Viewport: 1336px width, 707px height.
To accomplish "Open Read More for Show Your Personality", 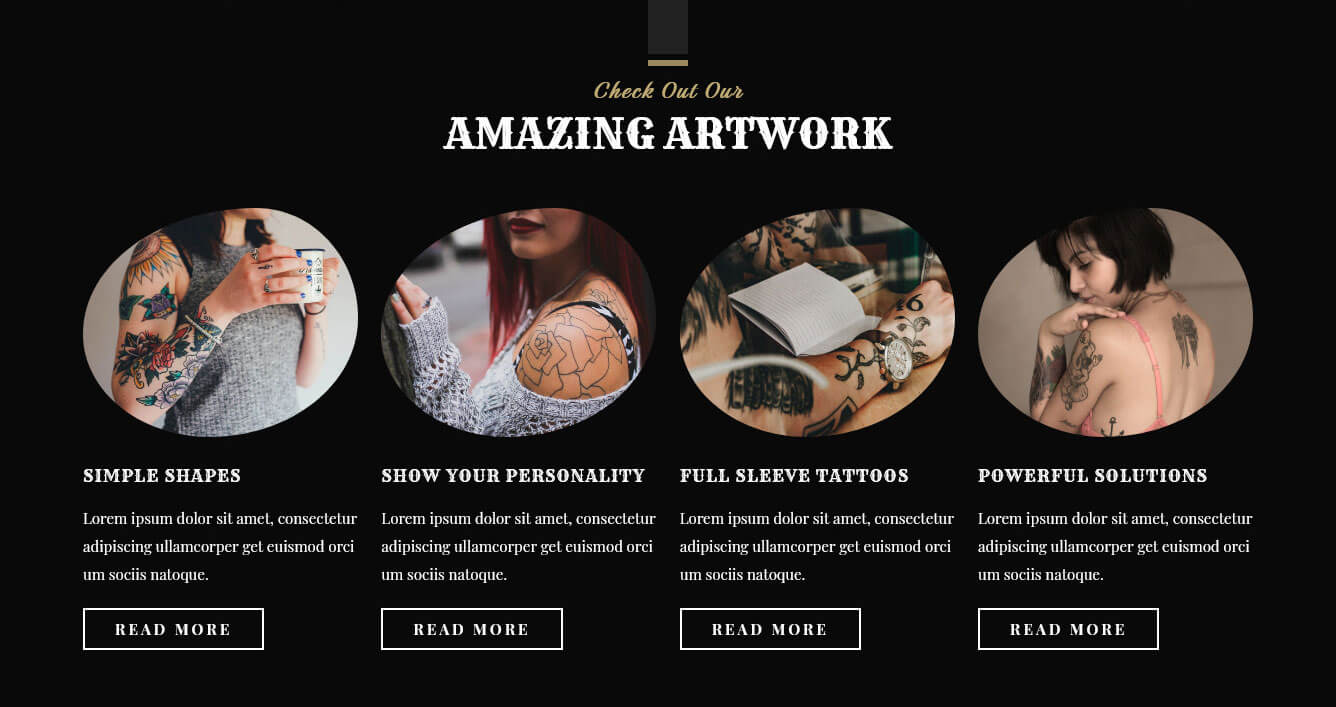I will tap(471, 629).
